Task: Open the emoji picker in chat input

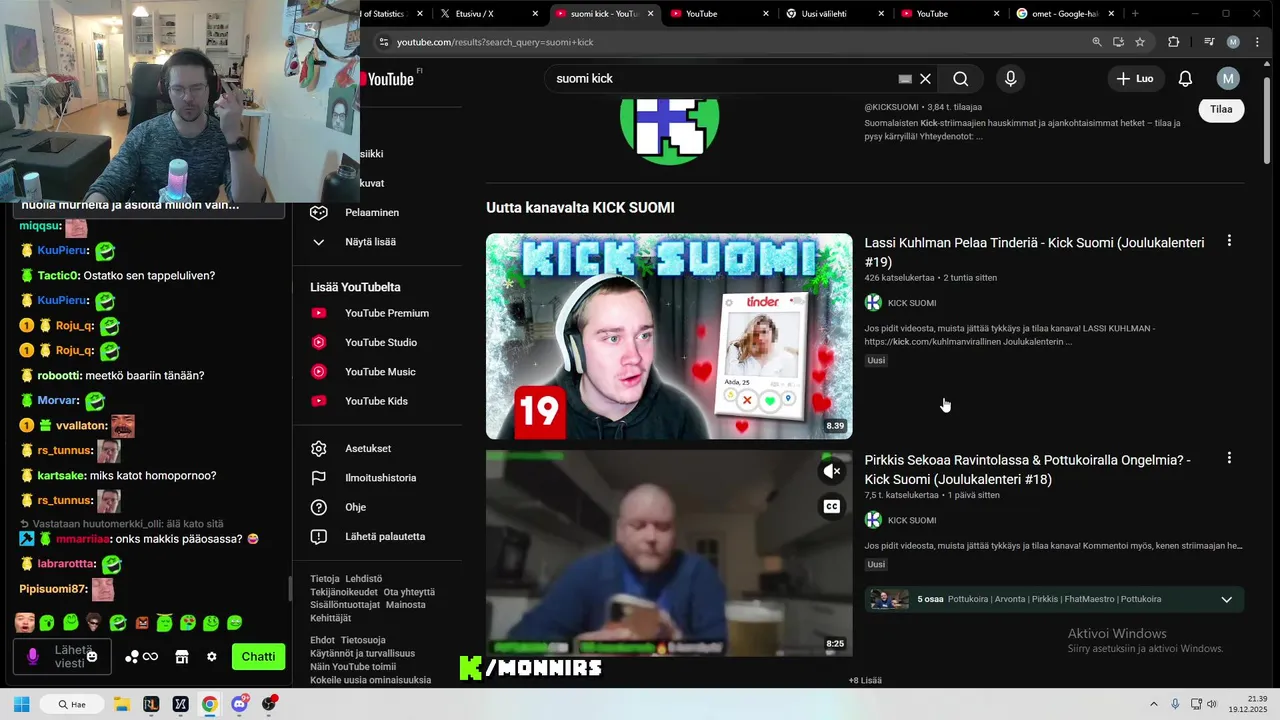Action: pyautogui.click(x=92, y=657)
